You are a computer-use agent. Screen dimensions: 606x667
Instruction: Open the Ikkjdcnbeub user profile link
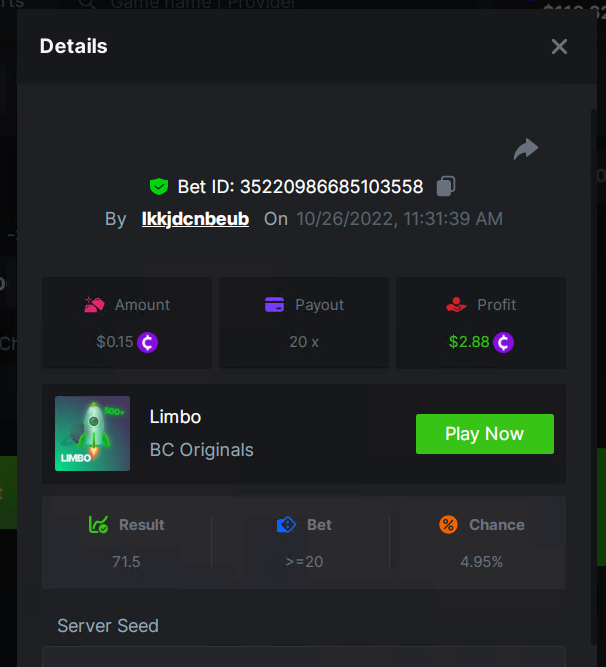coord(195,218)
